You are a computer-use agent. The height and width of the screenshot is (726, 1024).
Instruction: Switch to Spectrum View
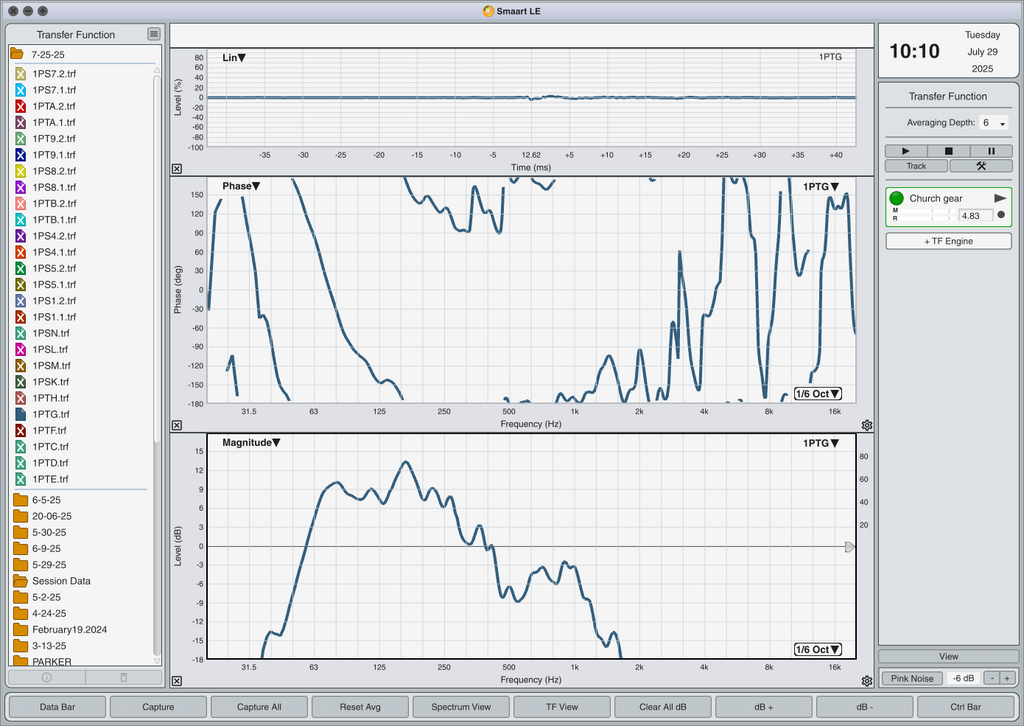(x=461, y=707)
